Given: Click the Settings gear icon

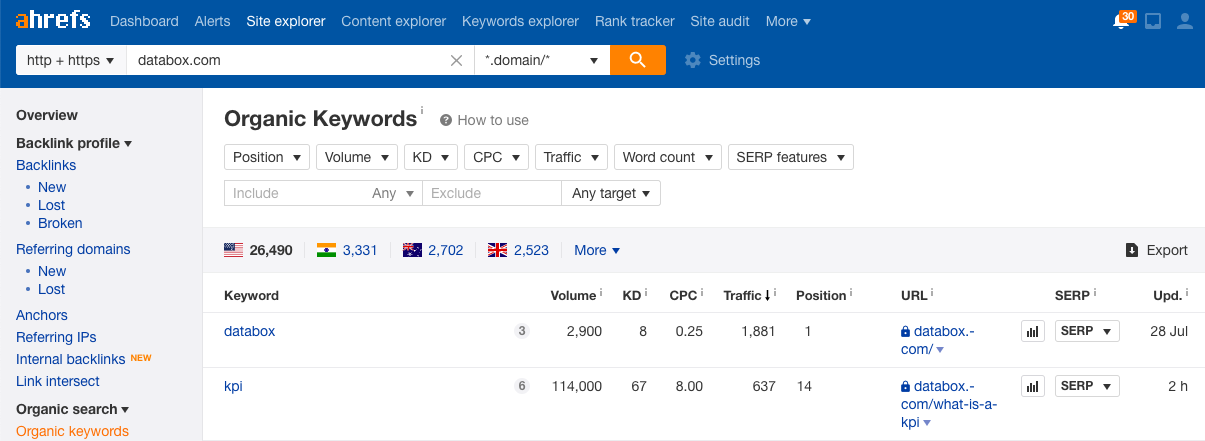Looking at the screenshot, I should click(x=693, y=60).
